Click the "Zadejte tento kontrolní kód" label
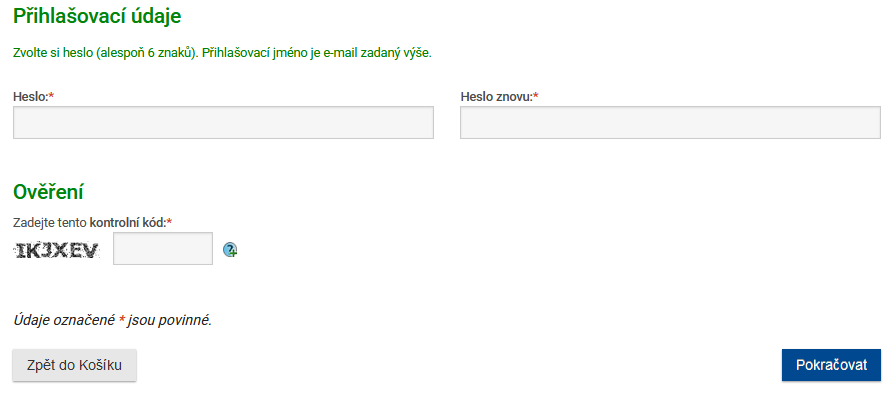The width and height of the screenshot is (889, 403). 89,221
